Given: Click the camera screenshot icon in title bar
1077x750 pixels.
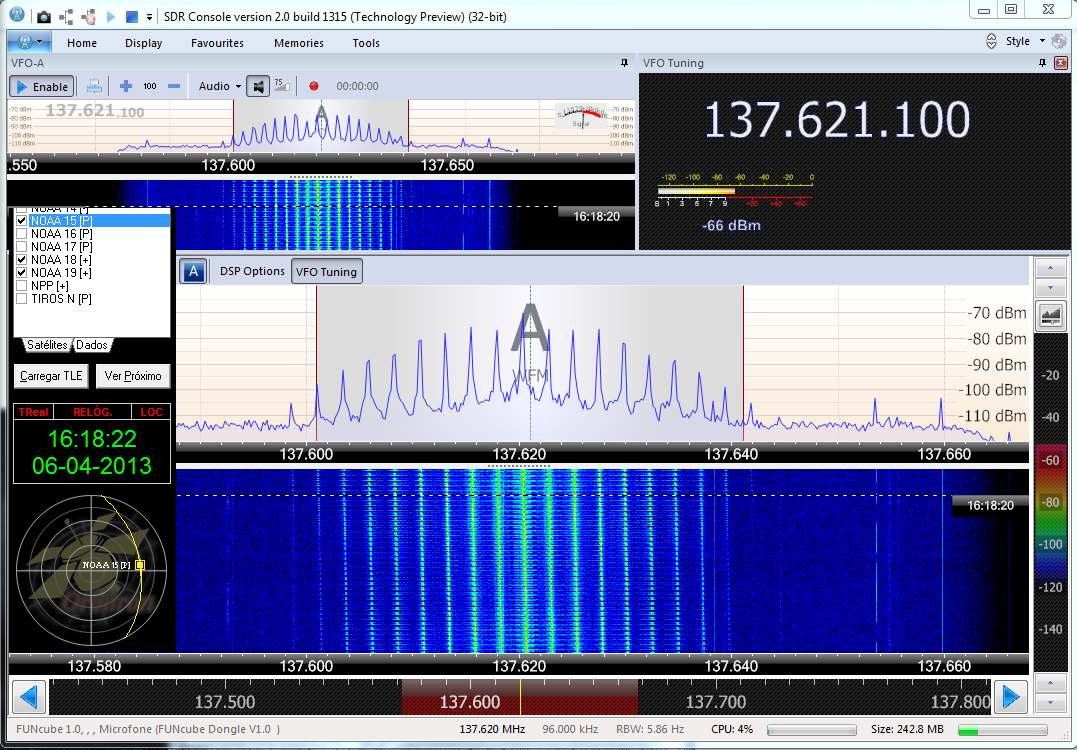Looking at the screenshot, I should (x=44, y=16).
